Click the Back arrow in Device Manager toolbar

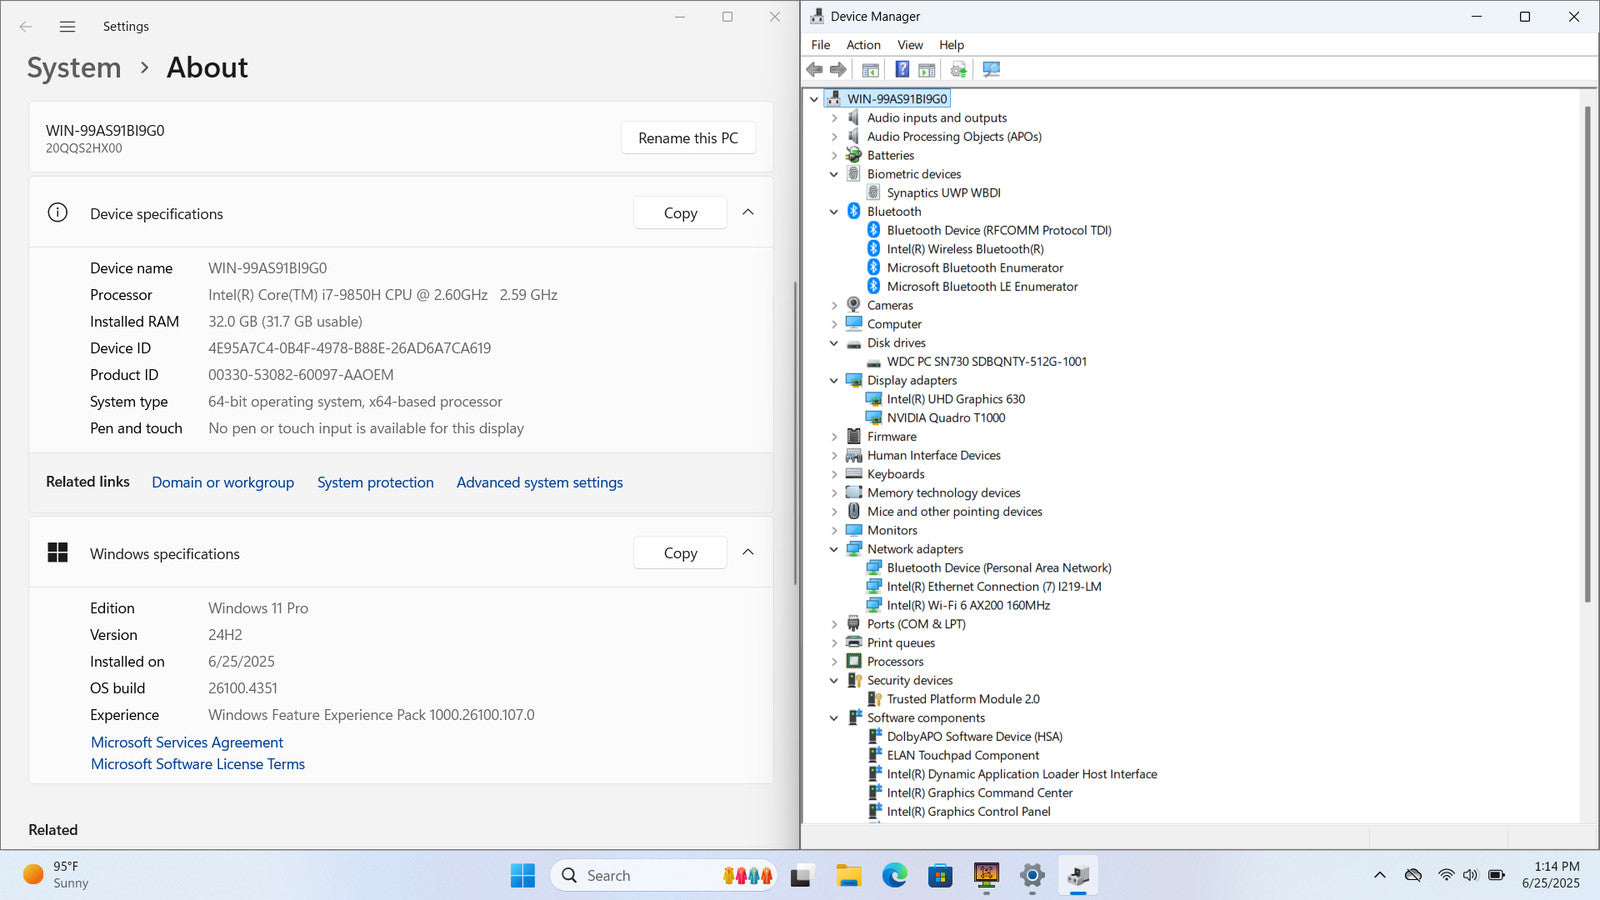point(815,69)
